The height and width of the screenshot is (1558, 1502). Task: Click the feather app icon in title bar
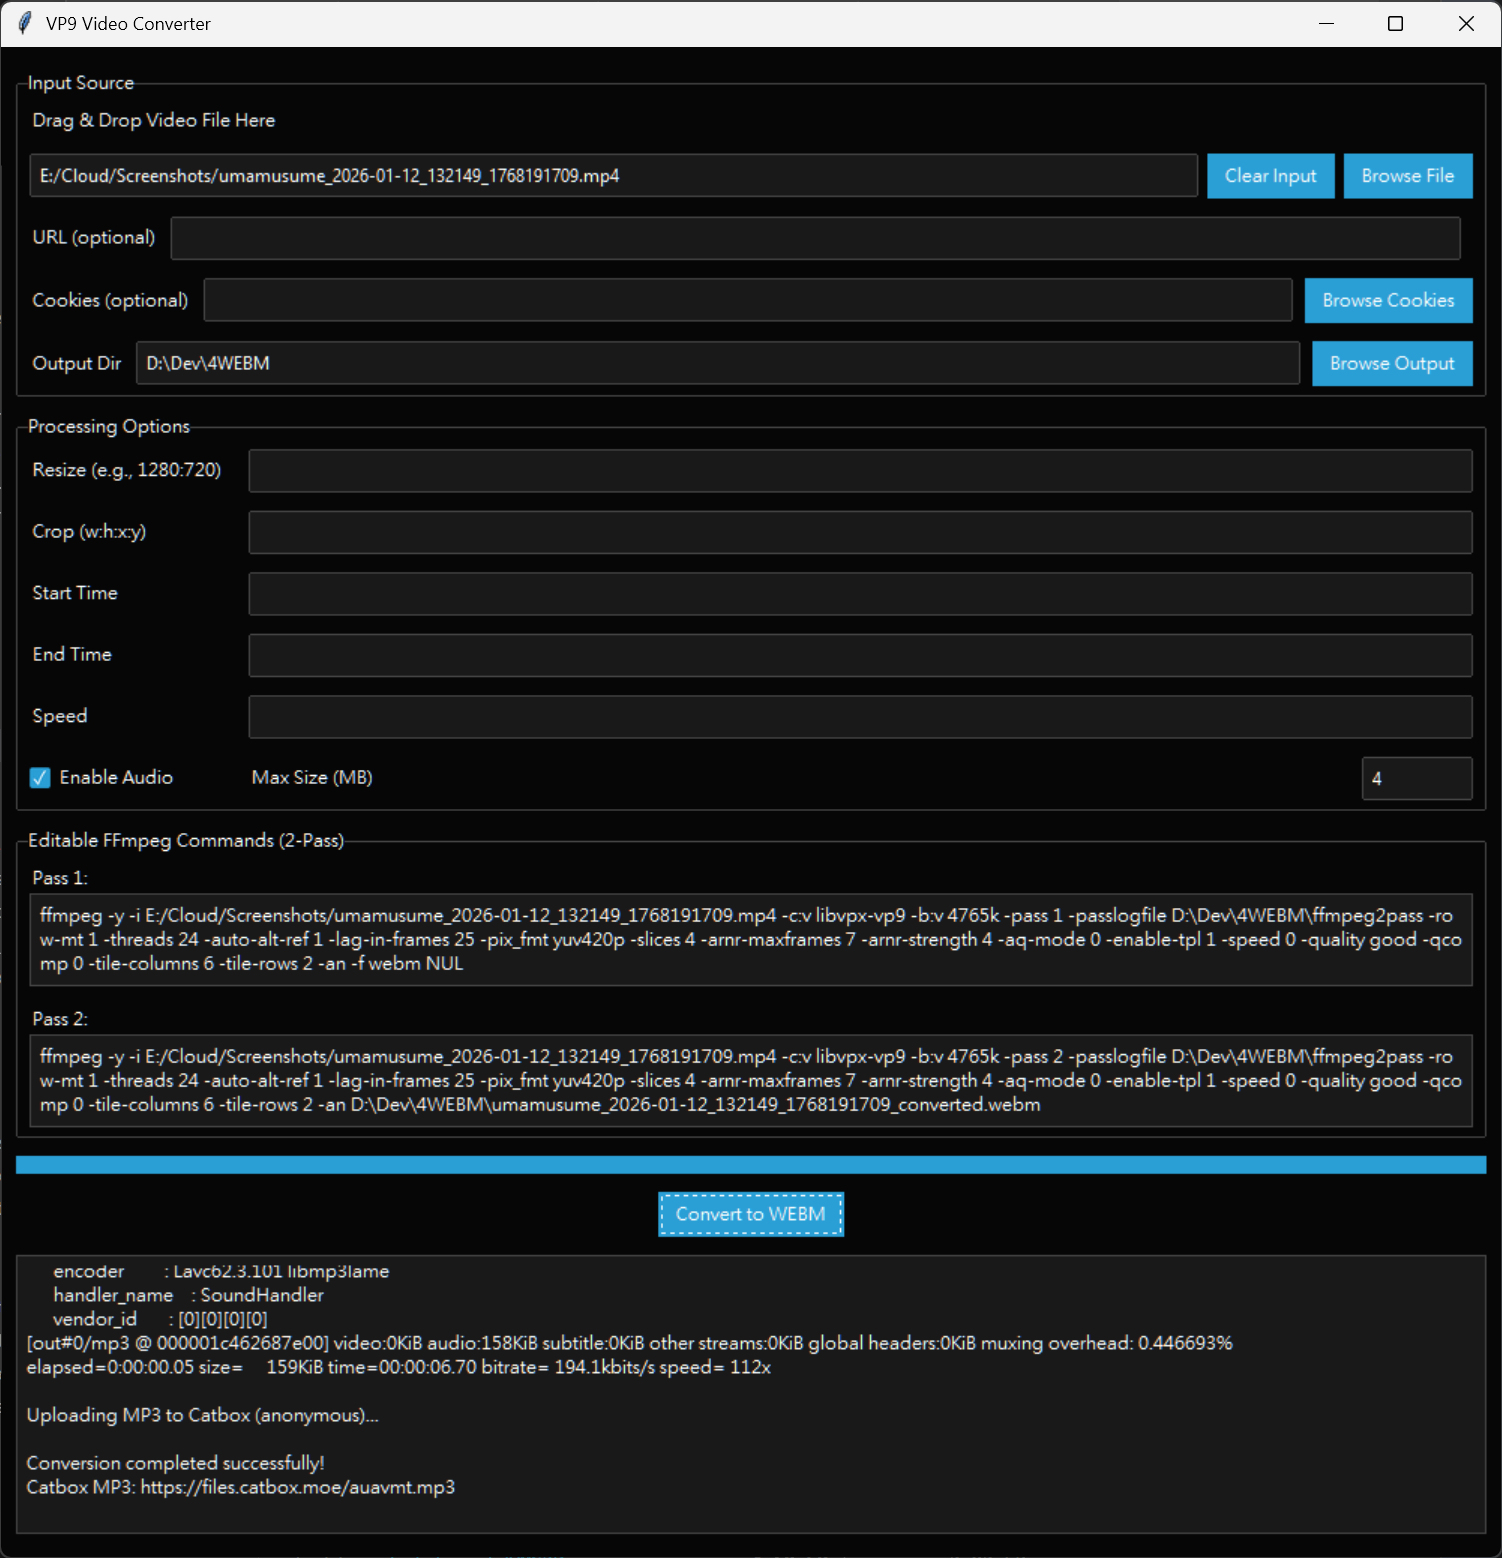tap(25, 23)
